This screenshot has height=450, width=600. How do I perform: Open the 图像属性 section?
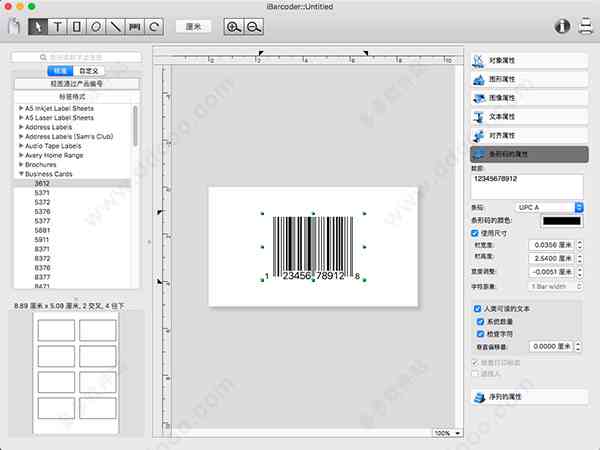[529, 98]
